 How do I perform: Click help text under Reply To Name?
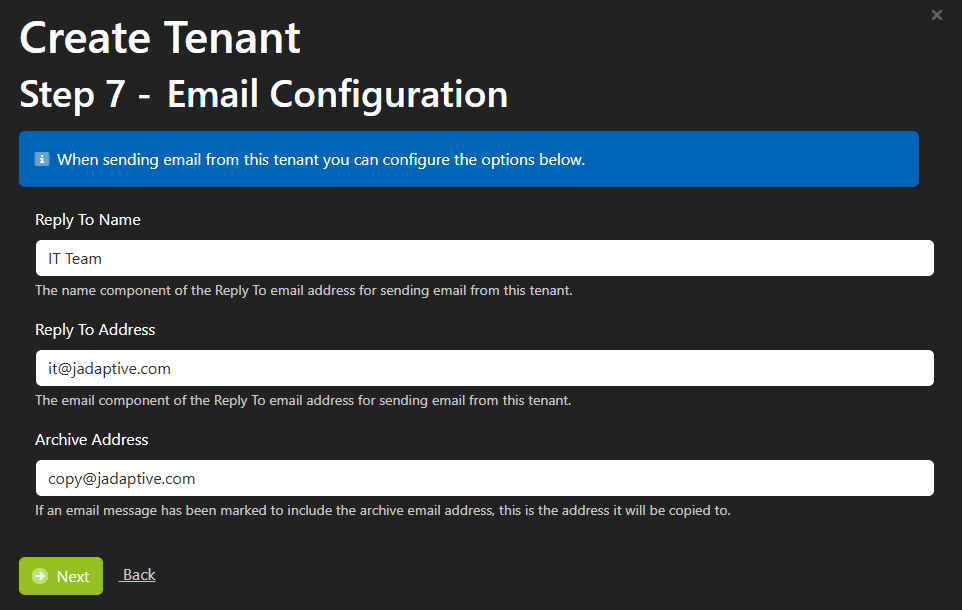304,290
